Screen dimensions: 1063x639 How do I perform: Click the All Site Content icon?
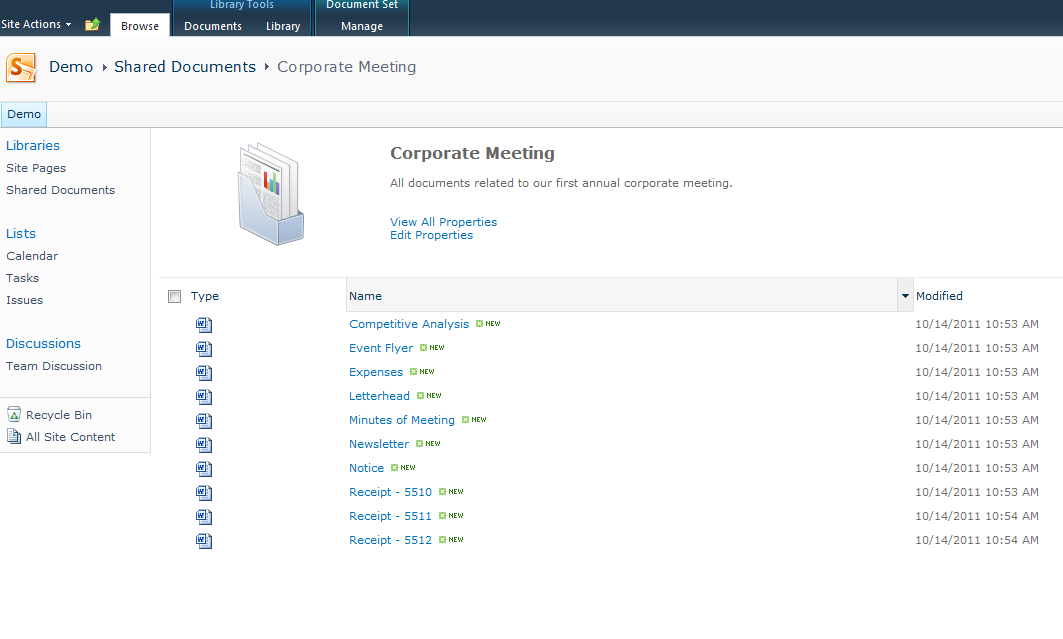(14, 435)
